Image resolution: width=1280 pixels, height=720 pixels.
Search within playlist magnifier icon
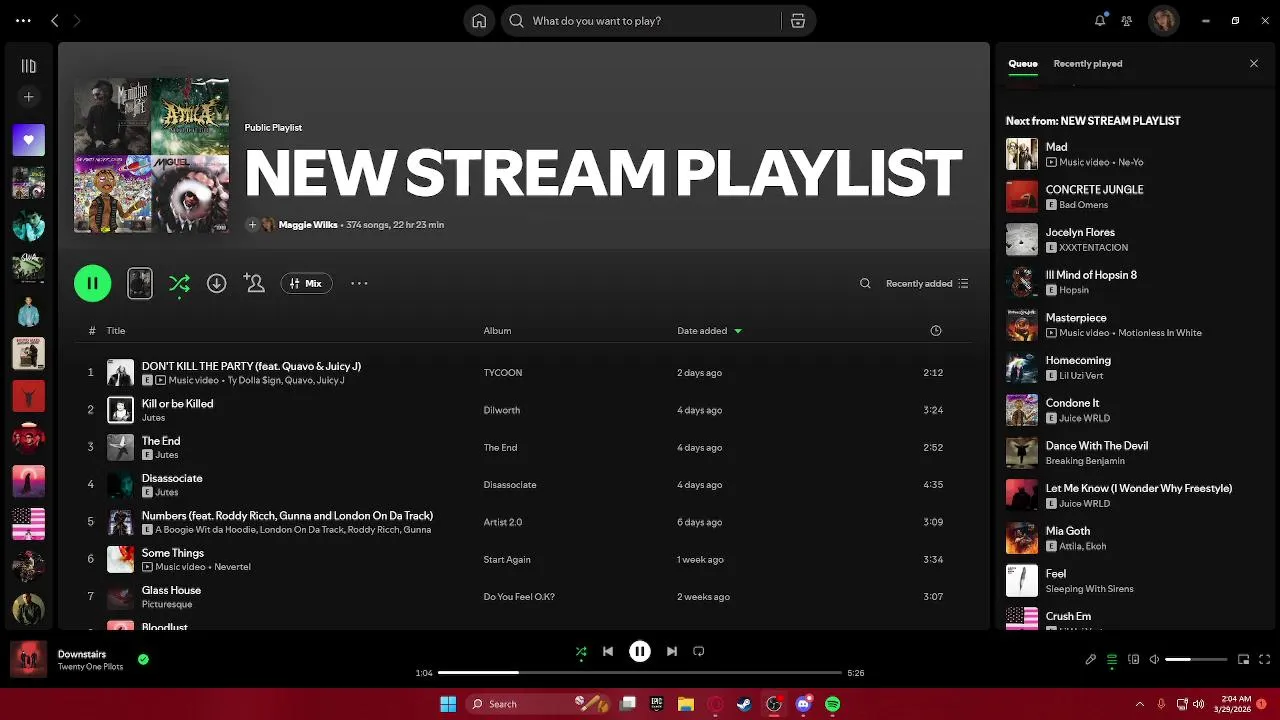[x=865, y=284]
